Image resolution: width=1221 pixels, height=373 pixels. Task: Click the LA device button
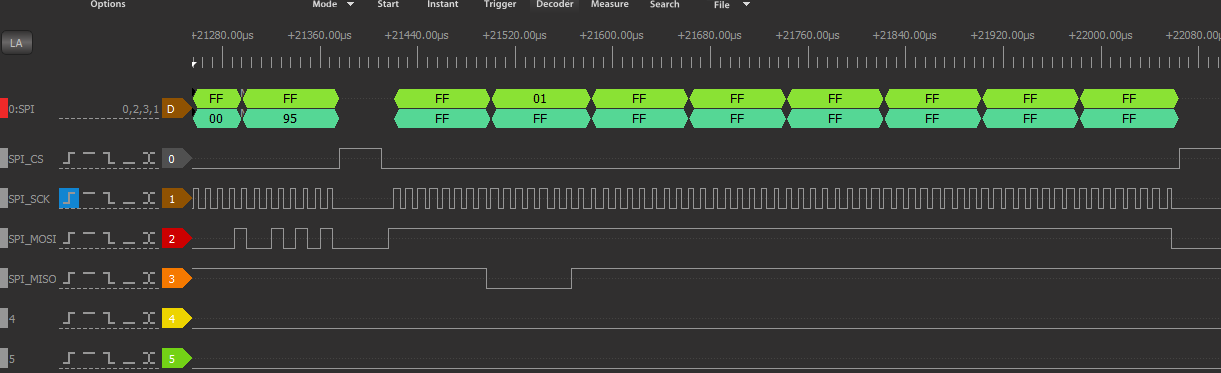point(16,43)
